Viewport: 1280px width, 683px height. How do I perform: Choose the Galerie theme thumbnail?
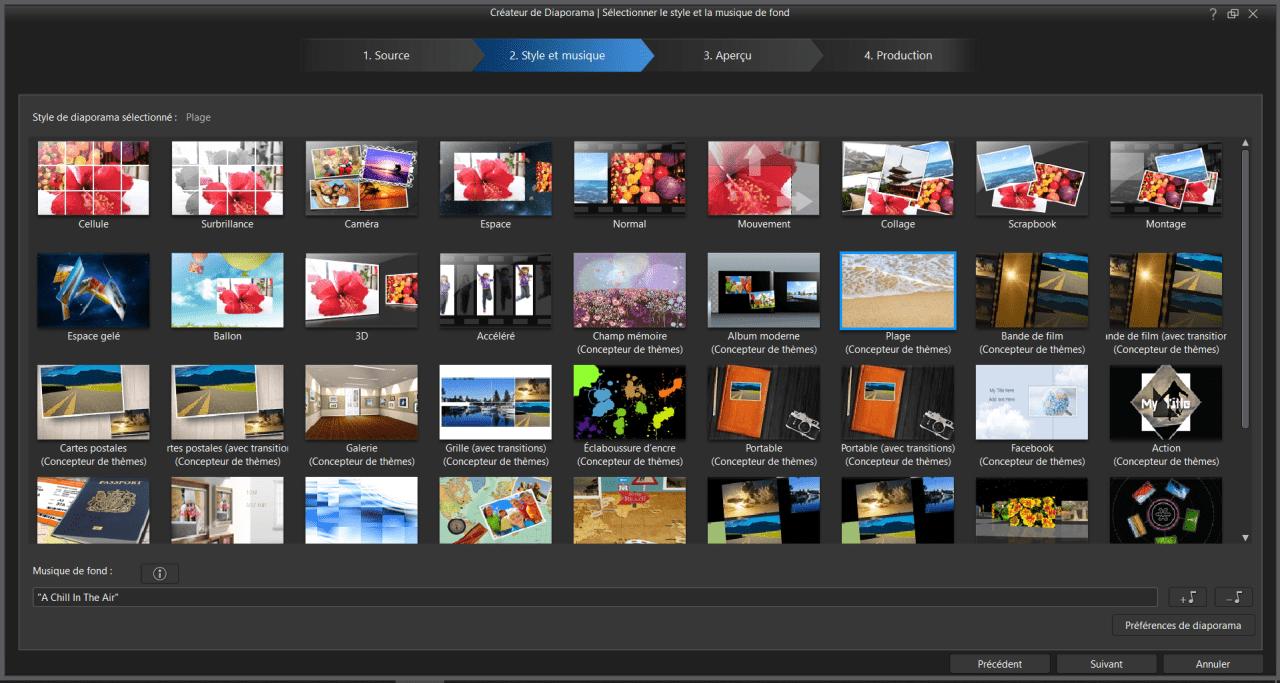coord(361,402)
